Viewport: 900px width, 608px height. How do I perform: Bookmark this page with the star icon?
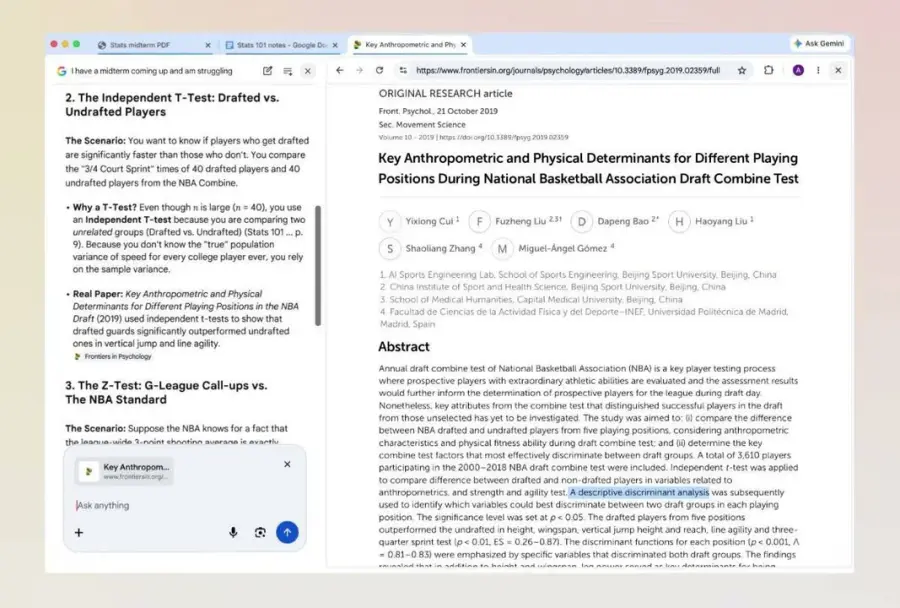point(742,70)
